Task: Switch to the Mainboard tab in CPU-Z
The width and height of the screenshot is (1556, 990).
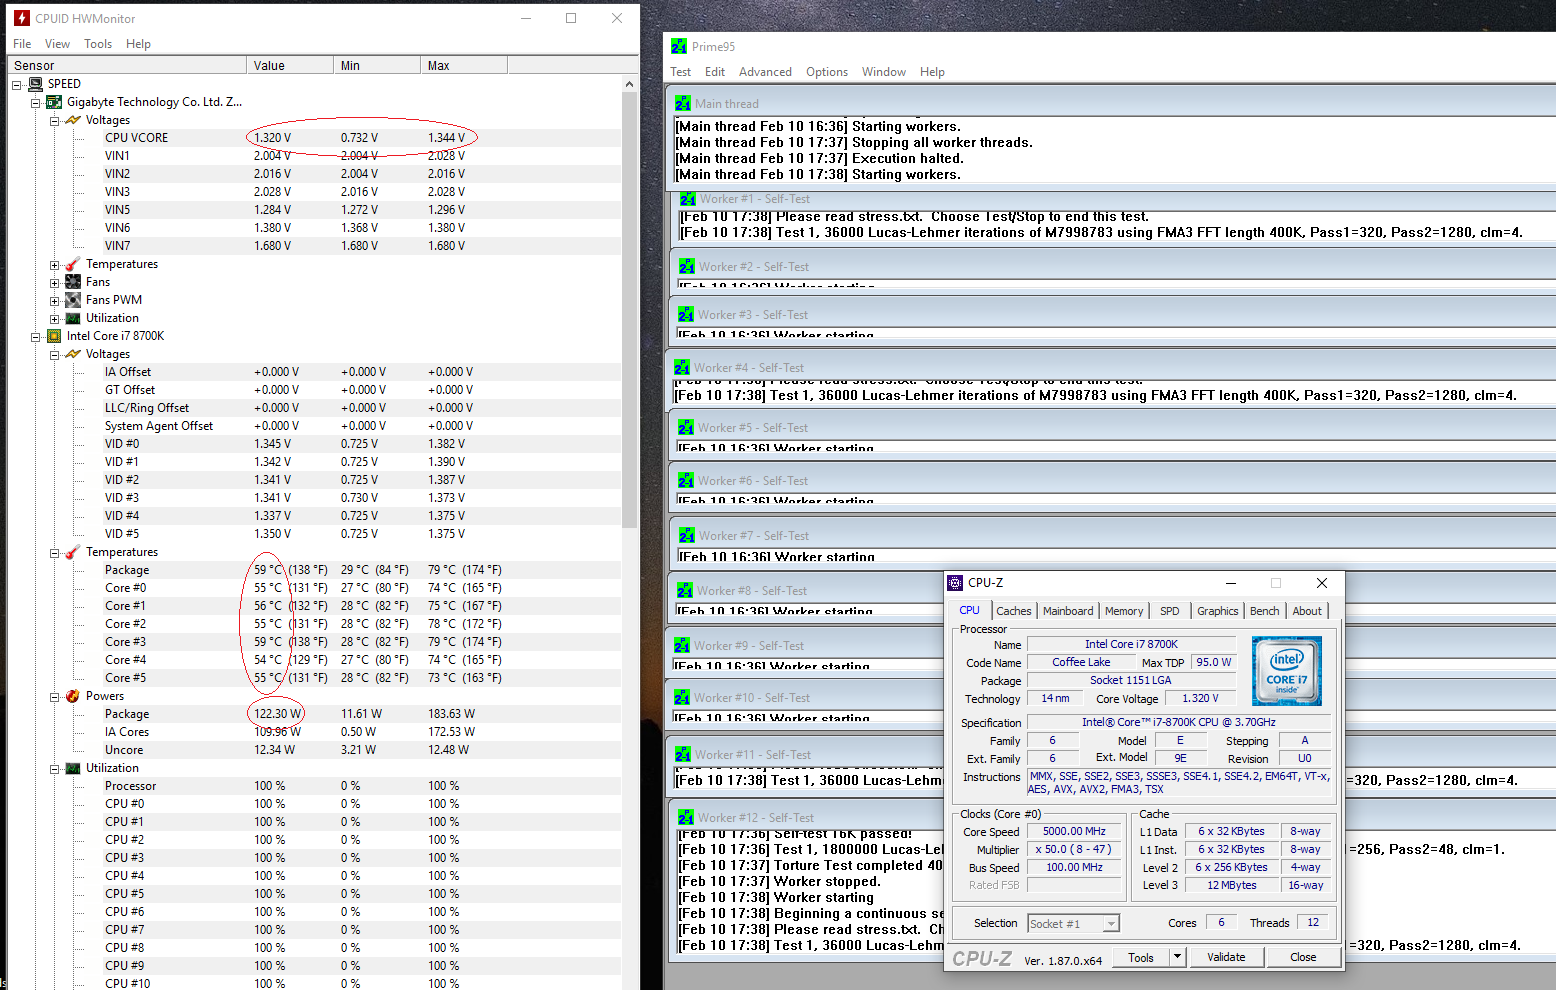Action: click(x=1068, y=611)
